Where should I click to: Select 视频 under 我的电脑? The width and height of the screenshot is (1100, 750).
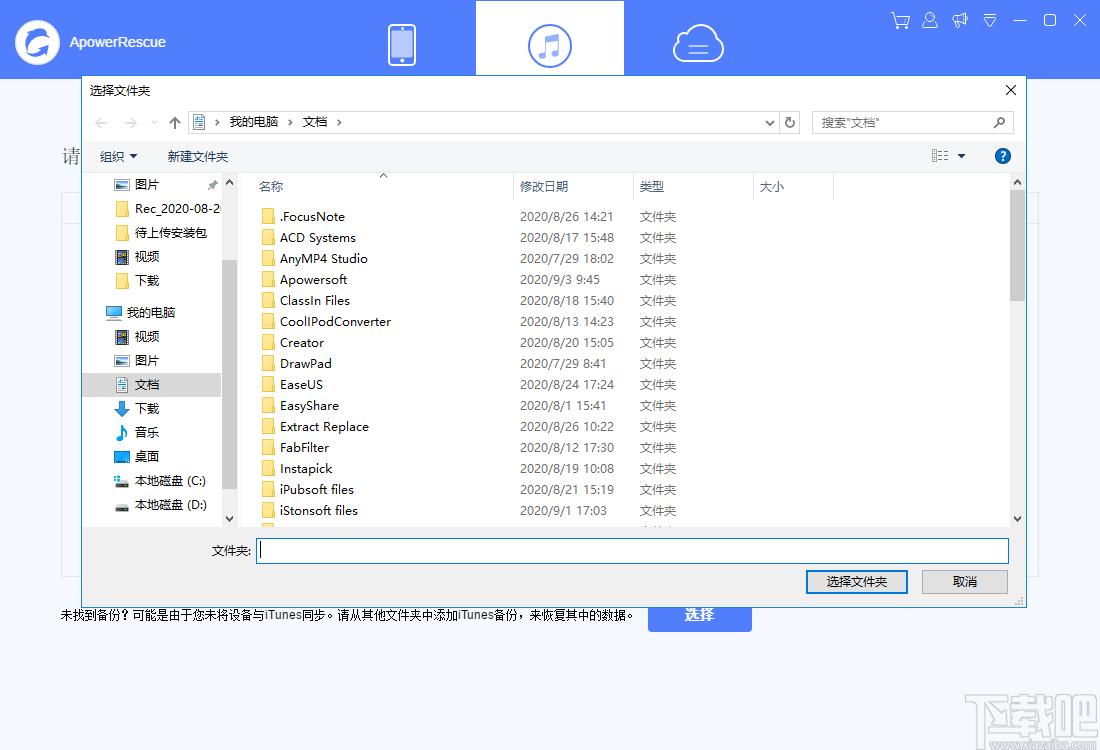137,336
